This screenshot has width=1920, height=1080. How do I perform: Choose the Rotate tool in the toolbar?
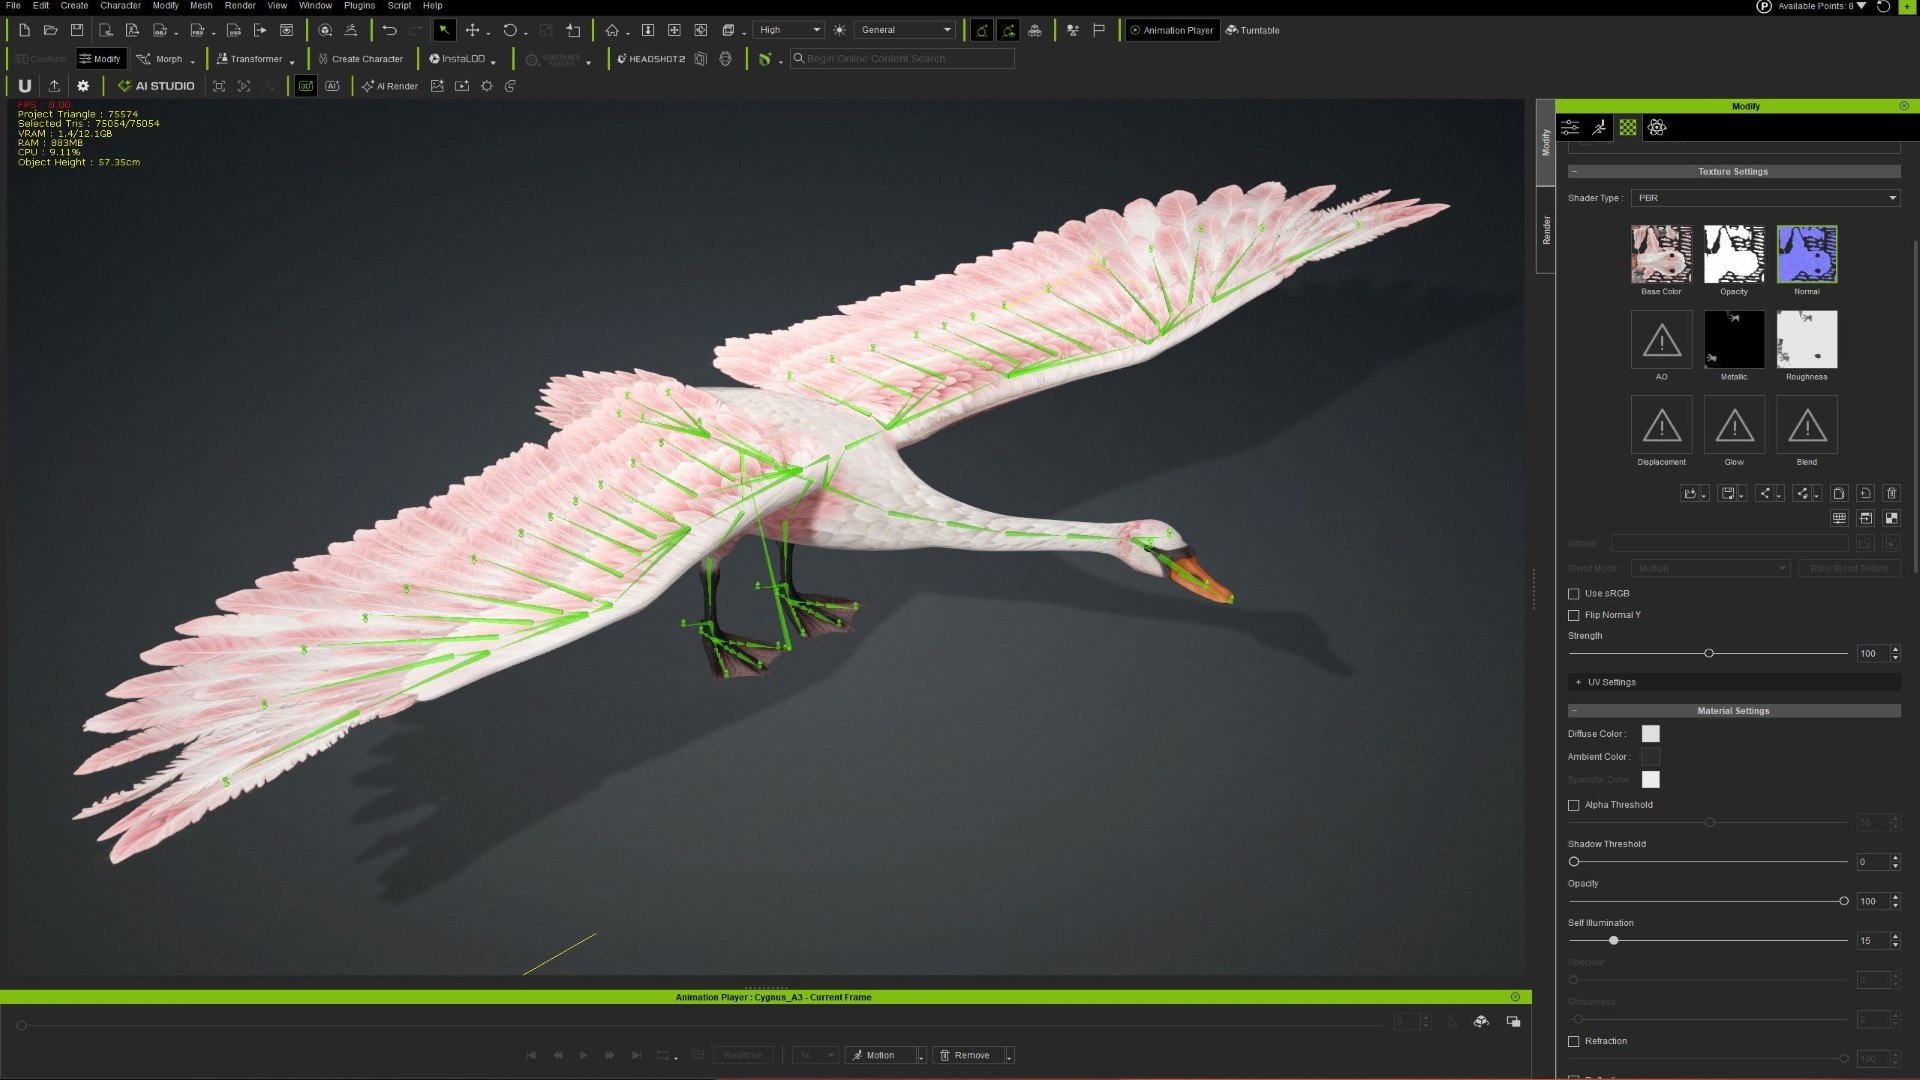(x=510, y=30)
